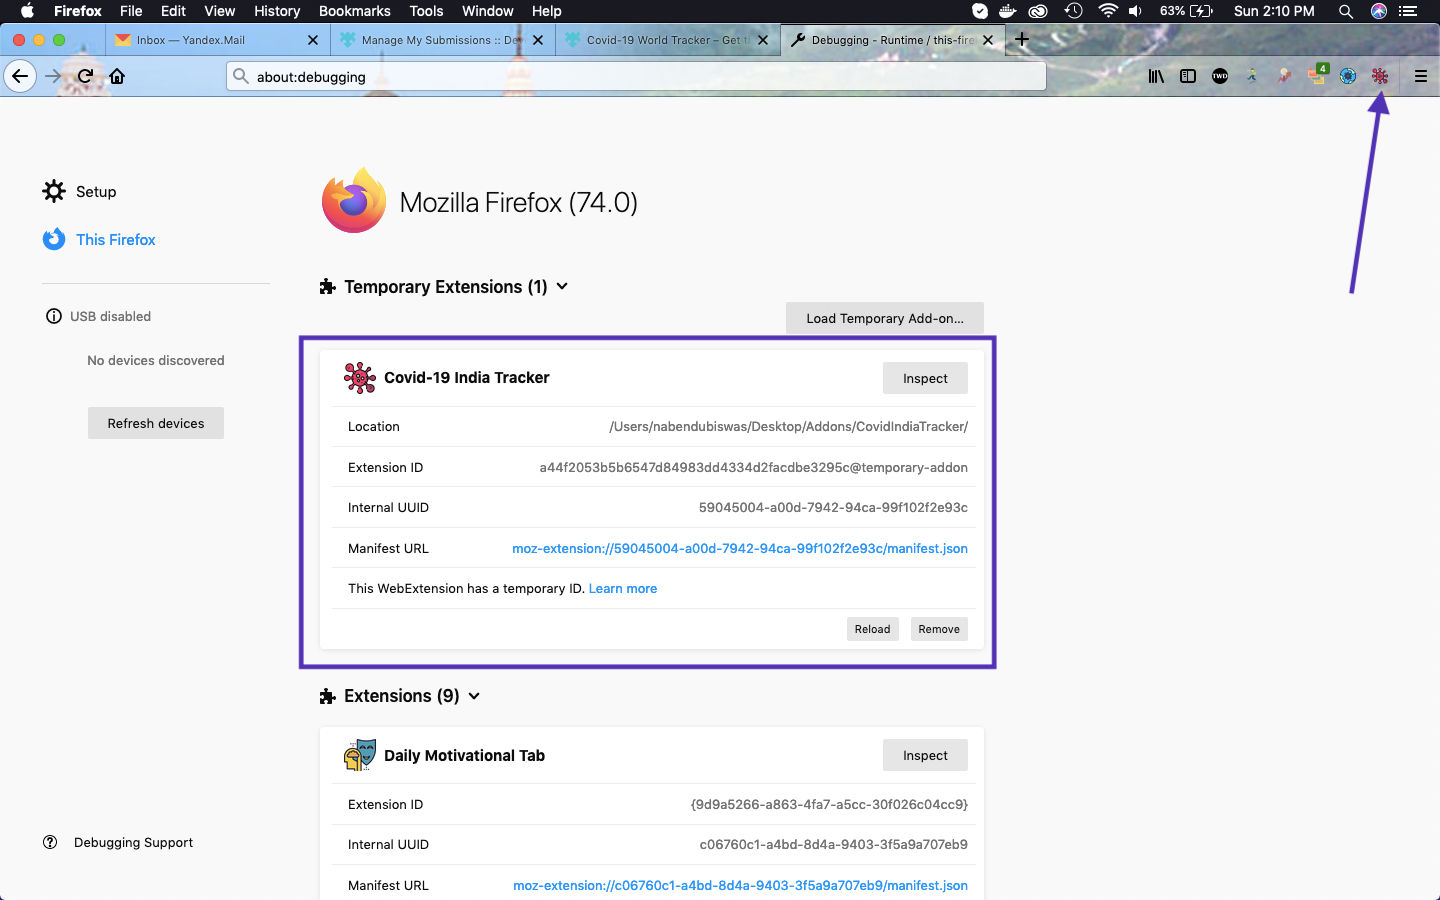Open the Edit menu

pos(173,11)
